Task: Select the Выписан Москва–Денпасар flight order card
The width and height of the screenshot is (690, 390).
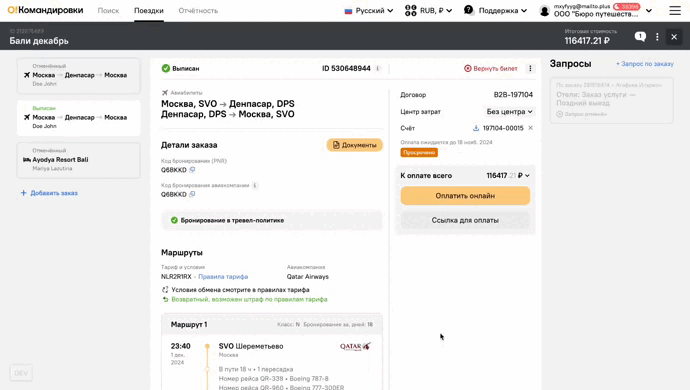Action: (x=78, y=118)
